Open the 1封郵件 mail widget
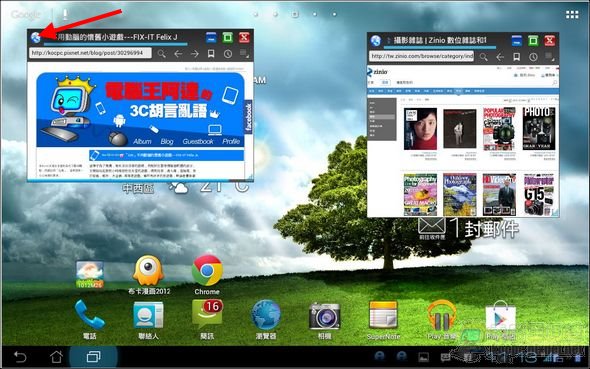Viewport: 590px width, 369px height. (x=468, y=228)
